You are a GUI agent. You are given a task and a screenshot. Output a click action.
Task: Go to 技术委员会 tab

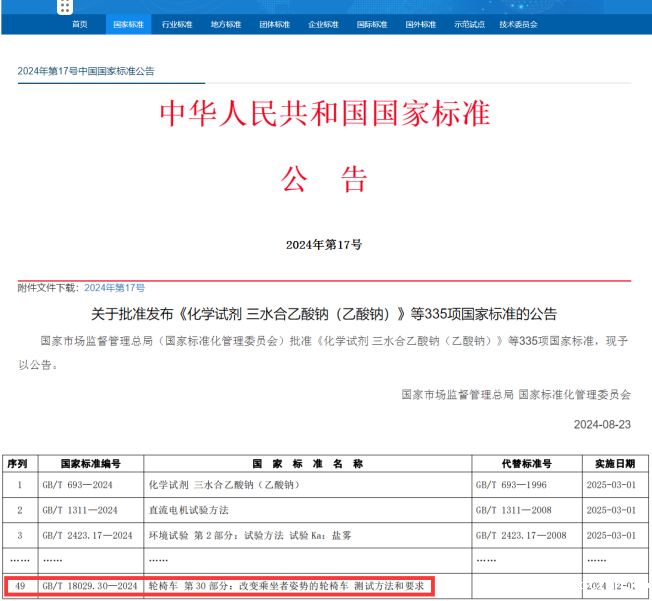point(518,23)
